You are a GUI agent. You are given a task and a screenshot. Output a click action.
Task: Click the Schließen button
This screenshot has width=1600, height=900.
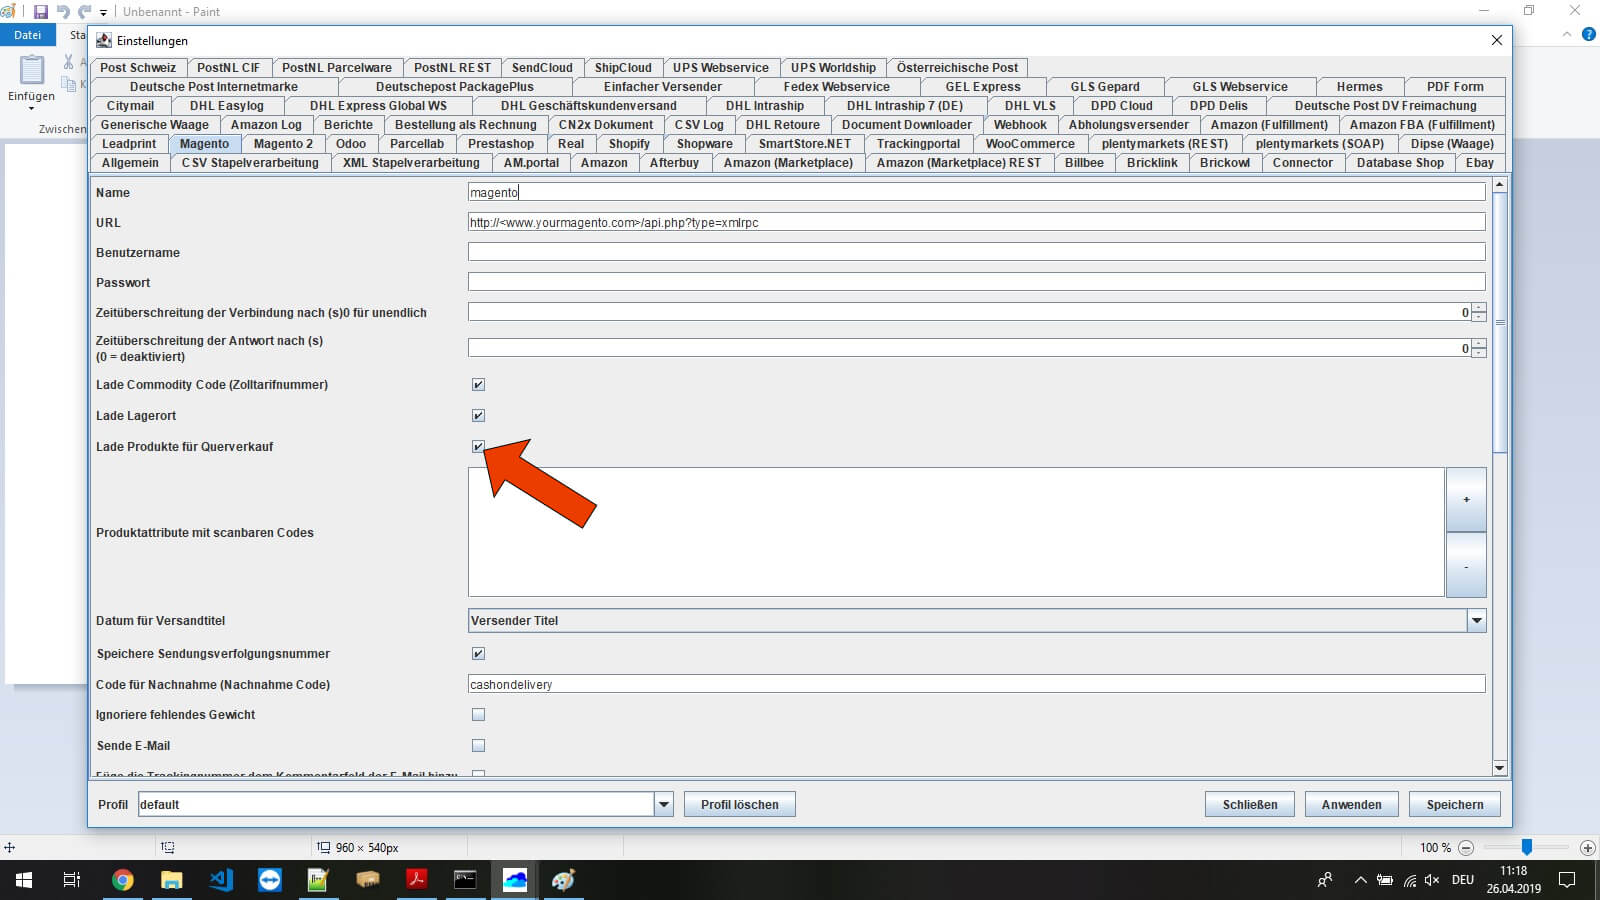click(1250, 805)
